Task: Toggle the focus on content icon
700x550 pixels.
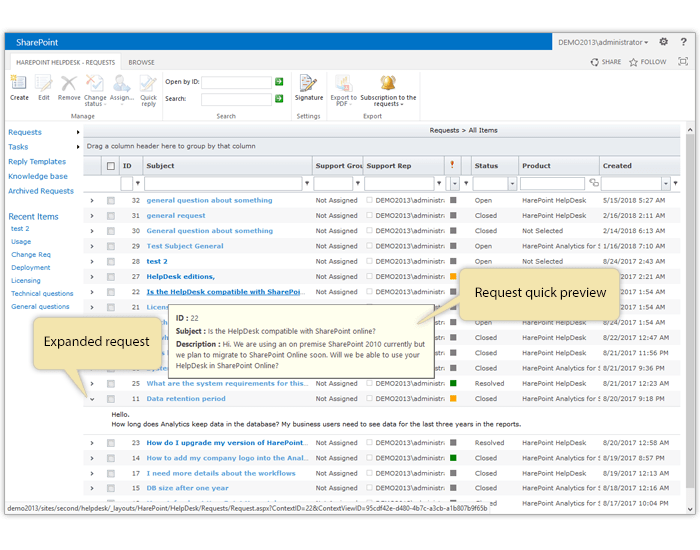Action: pyautogui.click(x=683, y=62)
